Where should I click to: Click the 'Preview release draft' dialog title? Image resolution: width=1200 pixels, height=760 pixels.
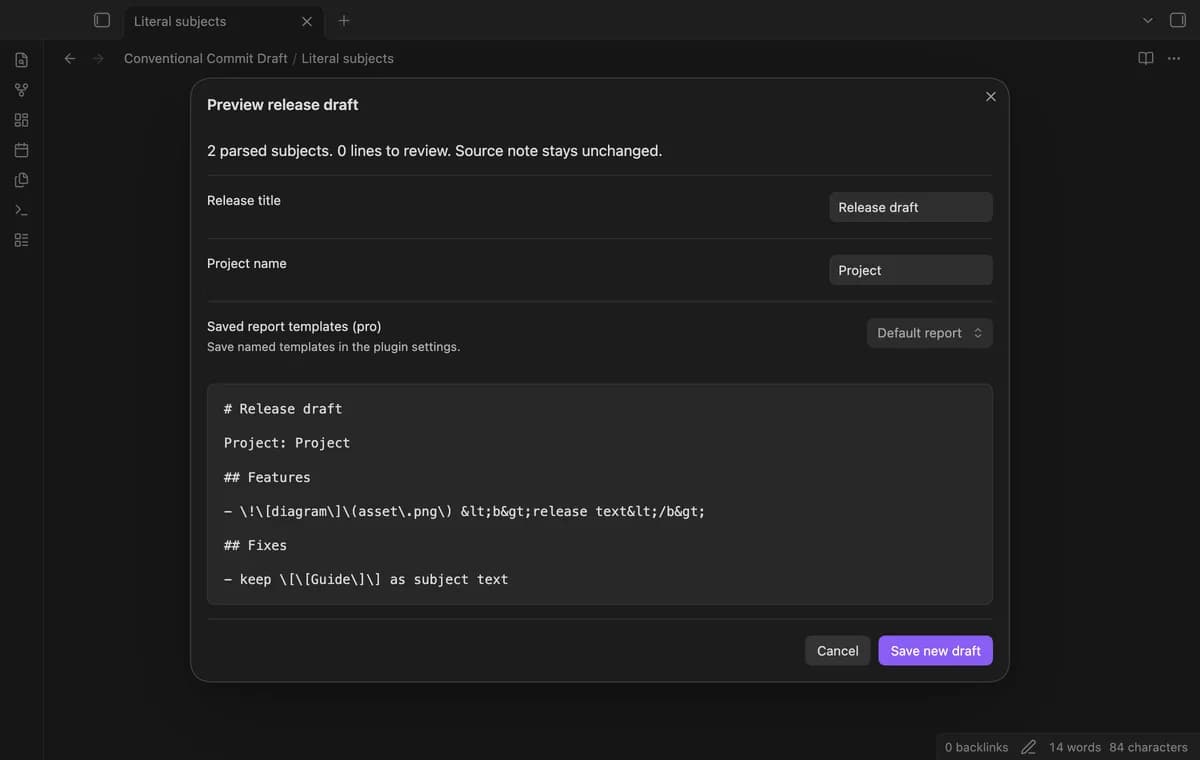pyautogui.click(x=282, y=104)
